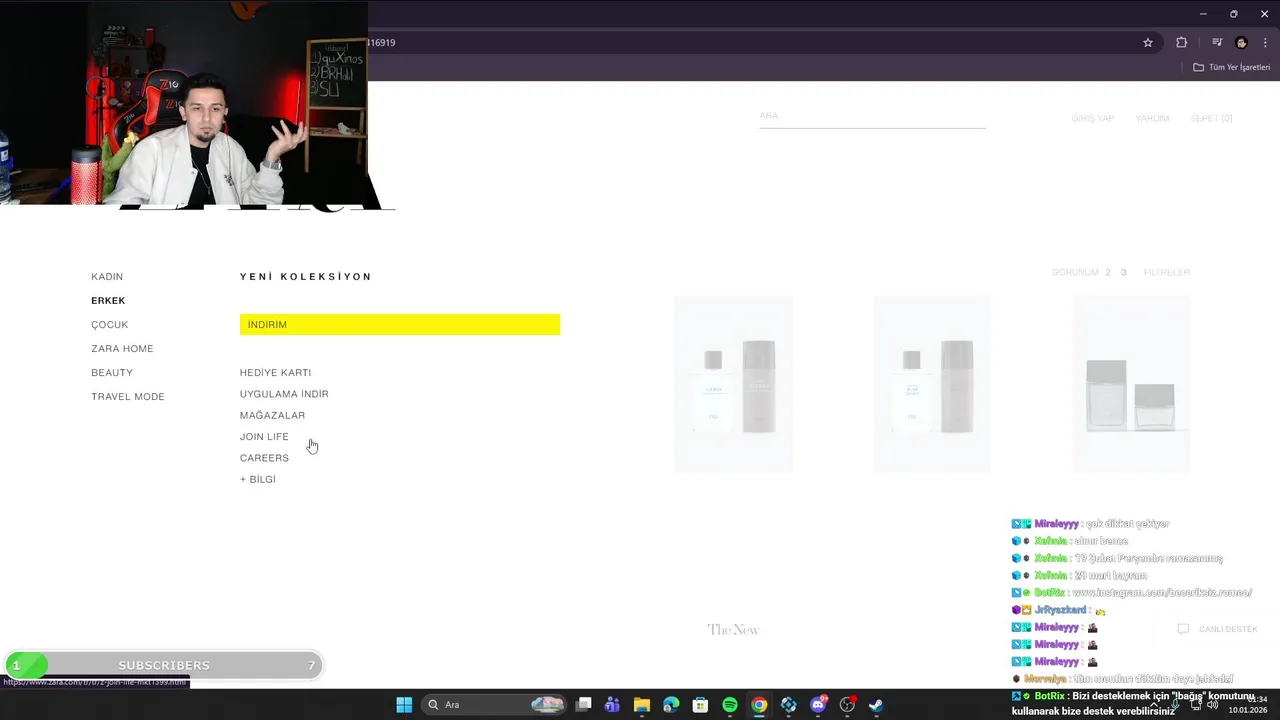Select the ERKEK category
Viewport: 1280px width, 720px height.
tap(108, 301)
